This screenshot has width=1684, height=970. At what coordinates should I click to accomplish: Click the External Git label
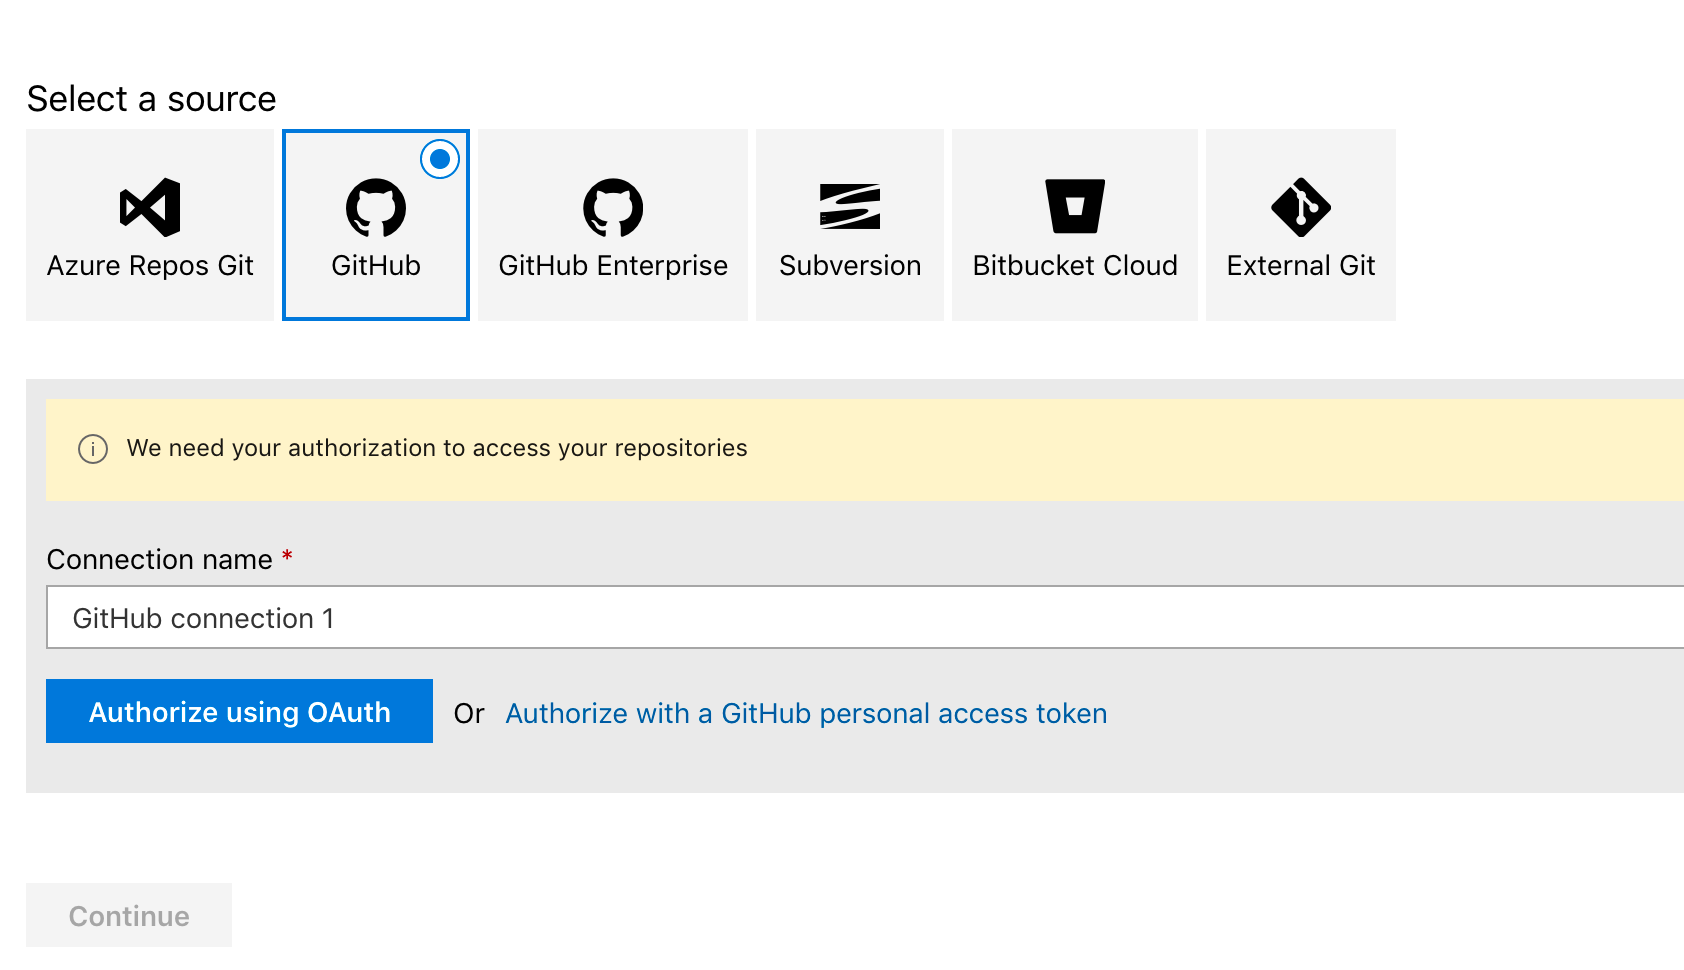1301,265
